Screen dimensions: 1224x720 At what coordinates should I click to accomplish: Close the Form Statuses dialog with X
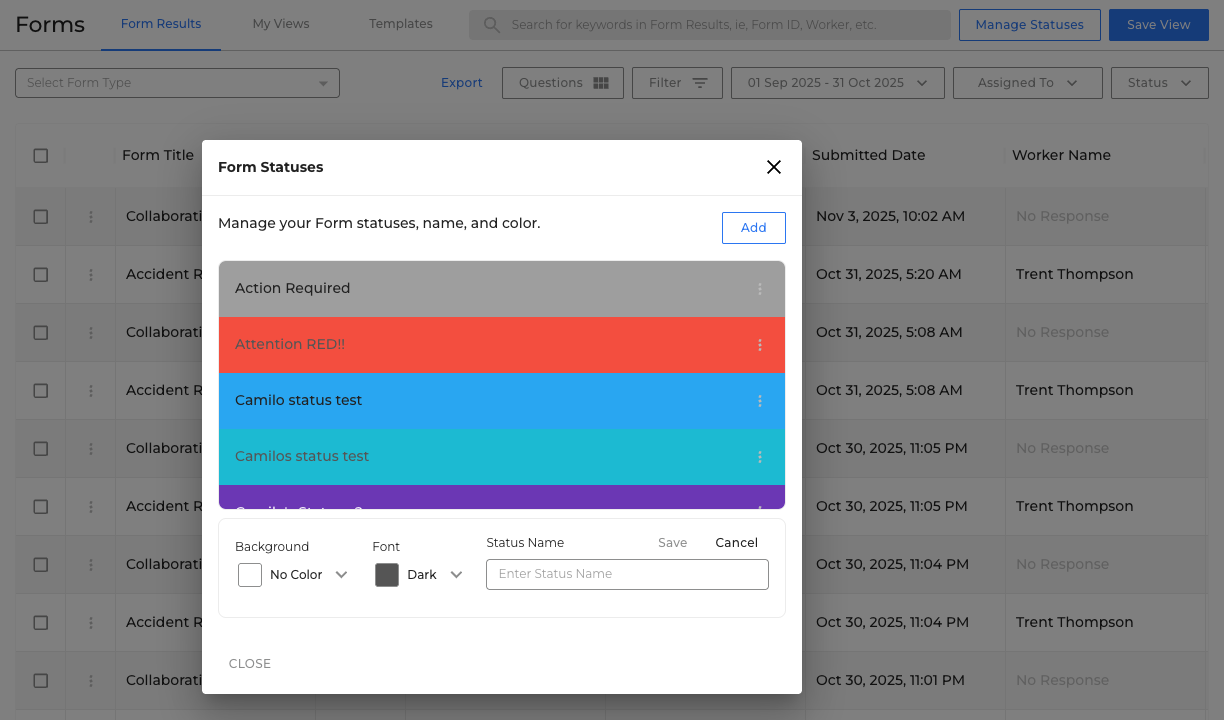[x=774, y=167]
